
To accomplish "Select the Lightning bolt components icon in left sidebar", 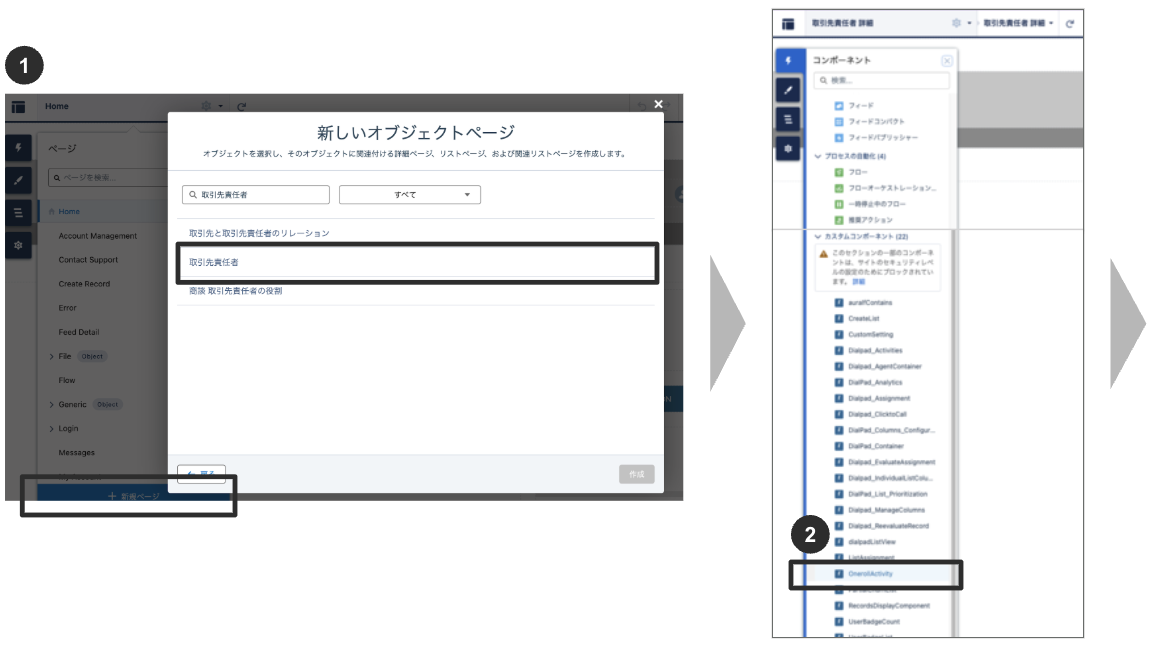I will (789, 60).
